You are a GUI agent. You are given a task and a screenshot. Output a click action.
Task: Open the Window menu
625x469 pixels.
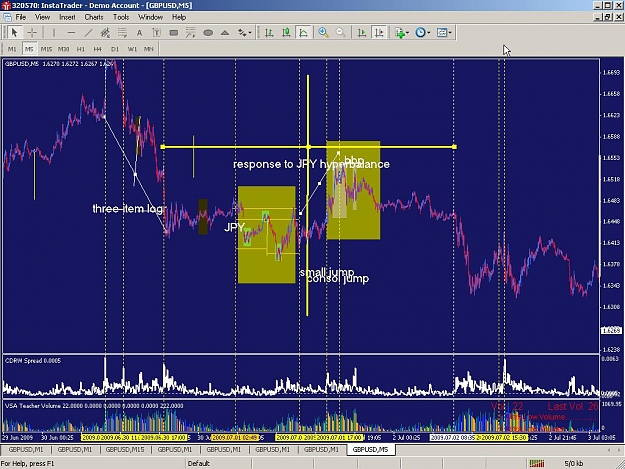pos(150,17)
